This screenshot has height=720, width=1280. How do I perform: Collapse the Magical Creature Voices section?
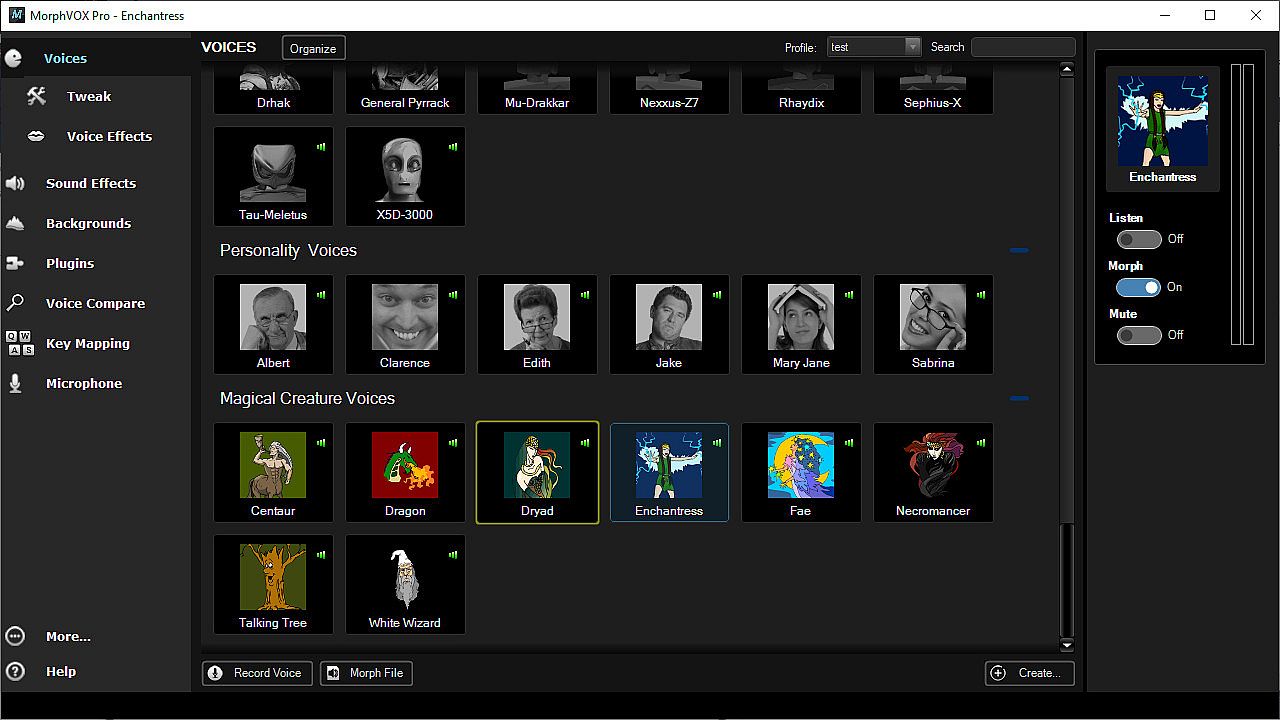1019,399
